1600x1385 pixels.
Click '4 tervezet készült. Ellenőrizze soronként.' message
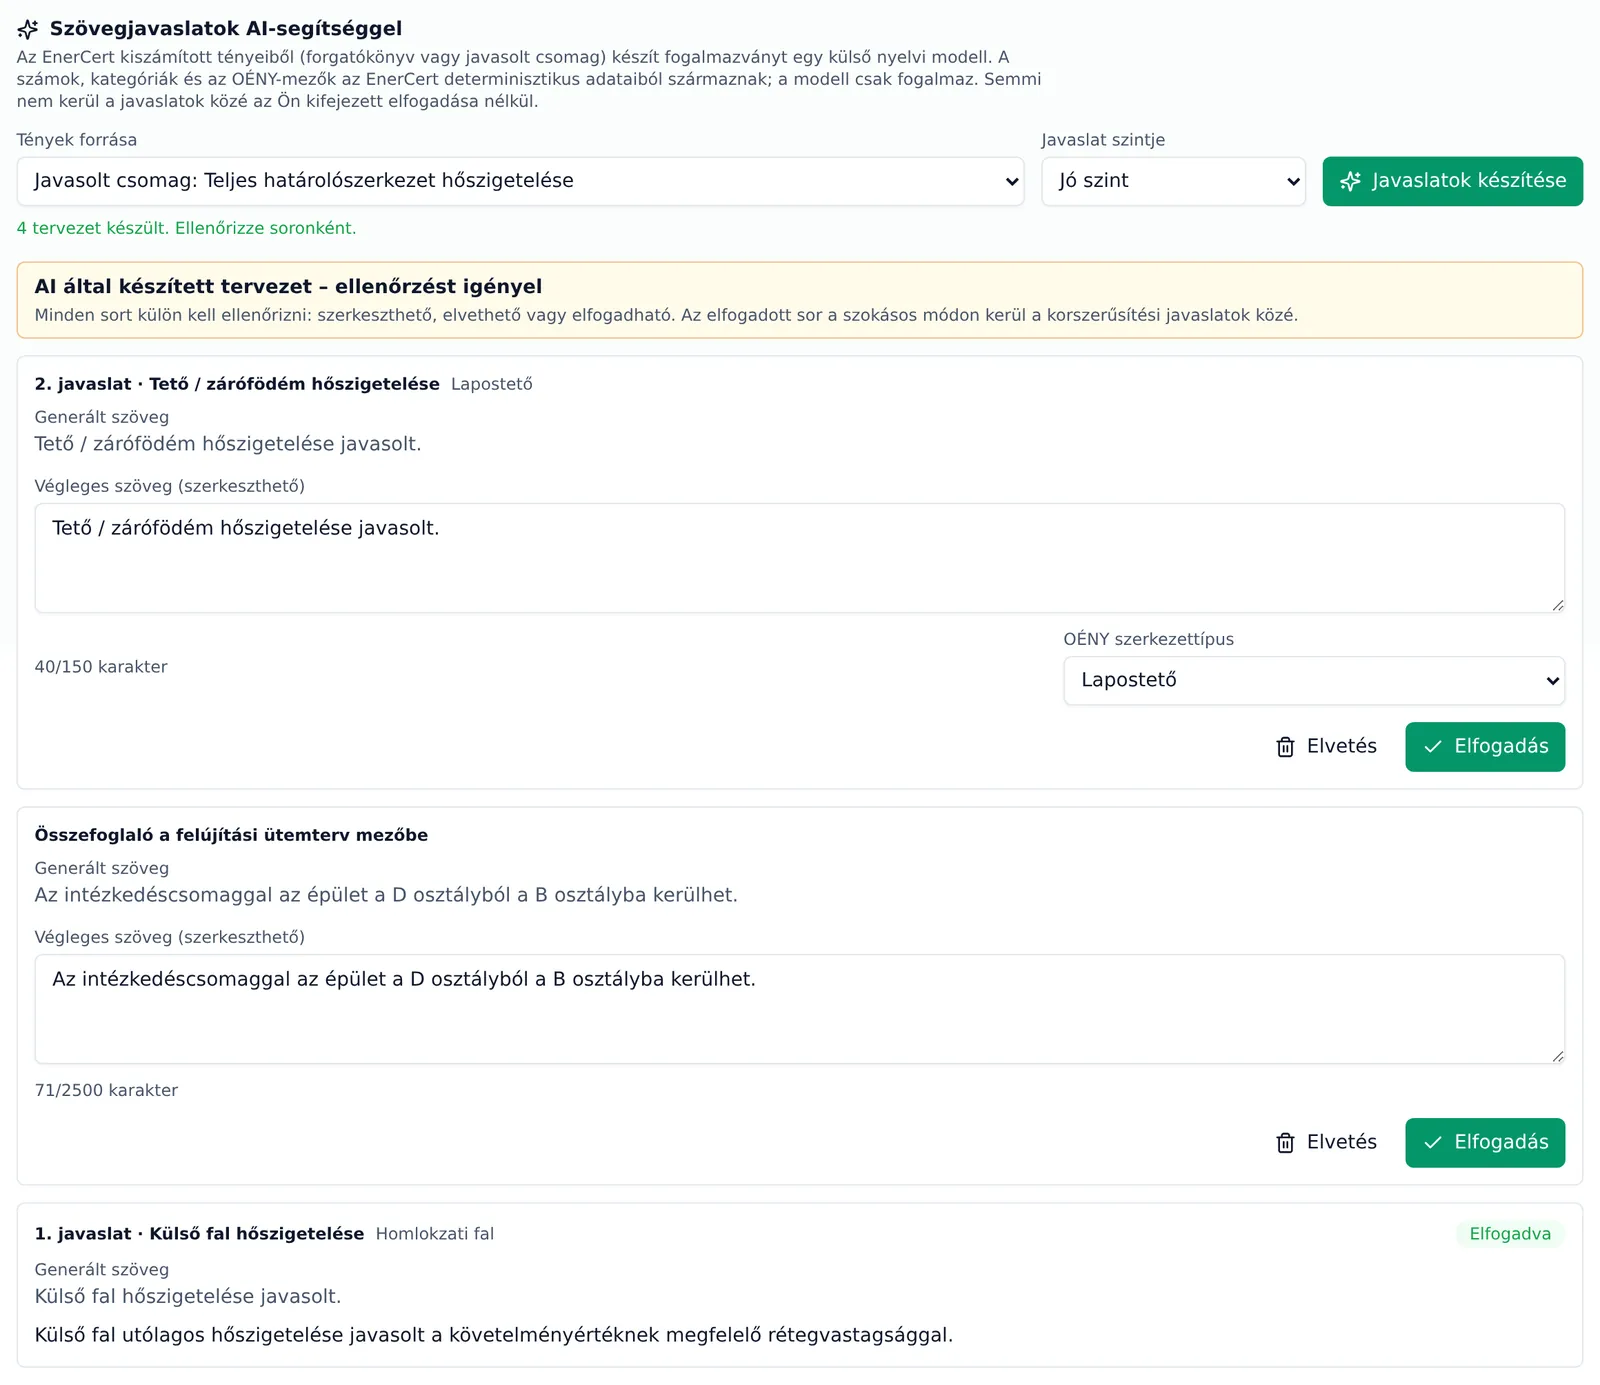[186, 228]
